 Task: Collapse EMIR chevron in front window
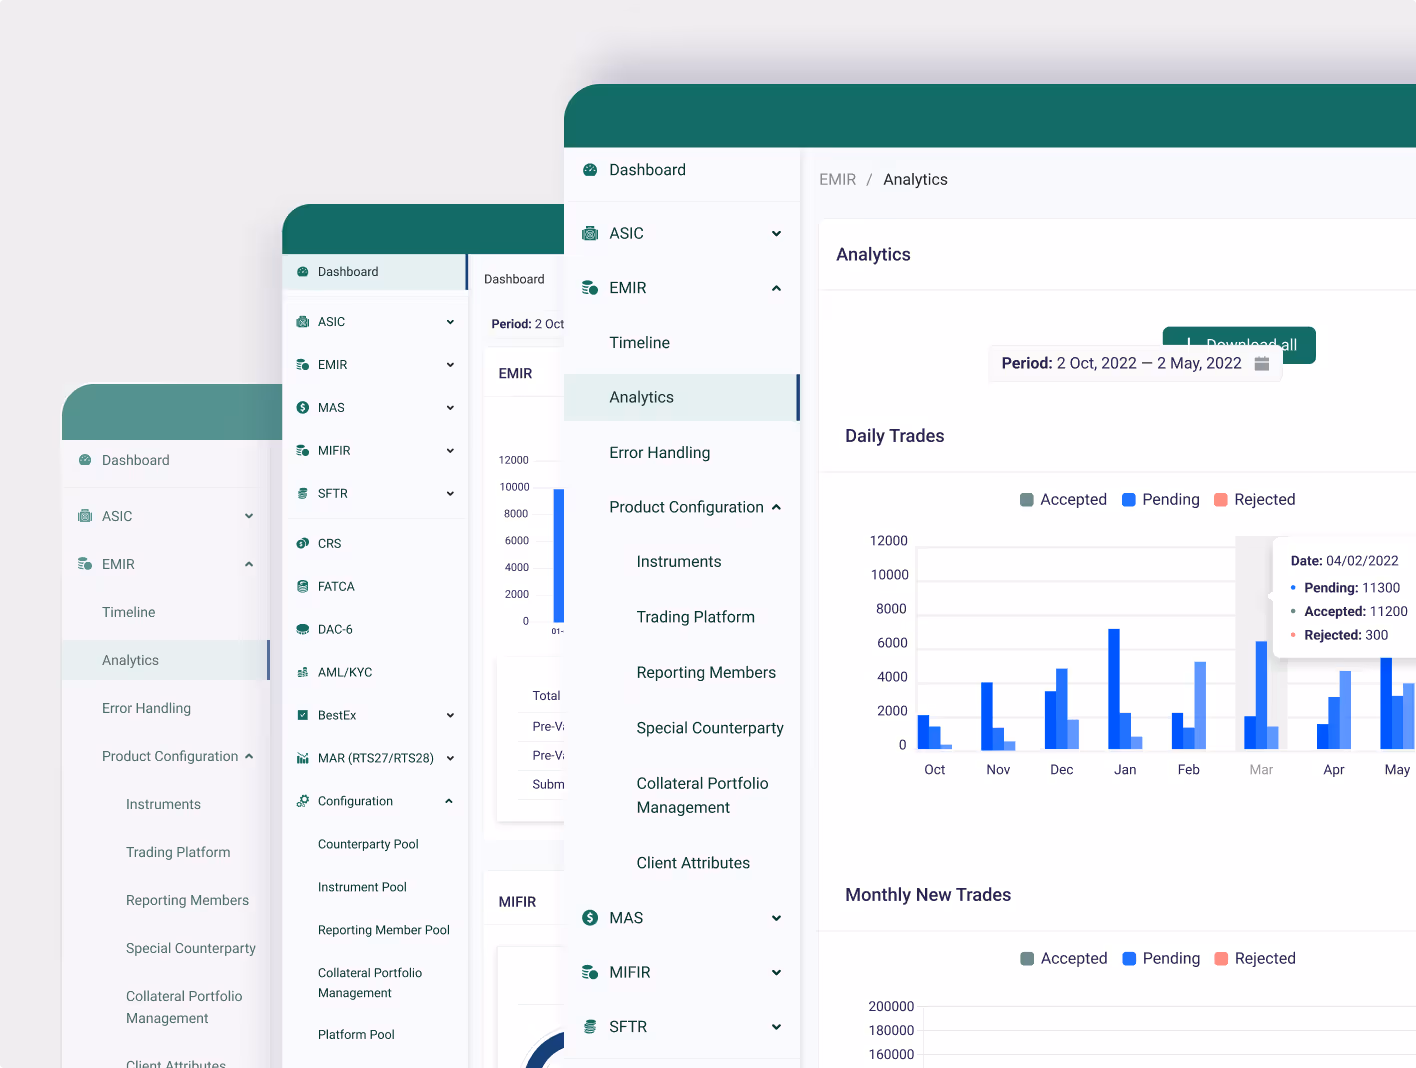(x=776, y=289)
